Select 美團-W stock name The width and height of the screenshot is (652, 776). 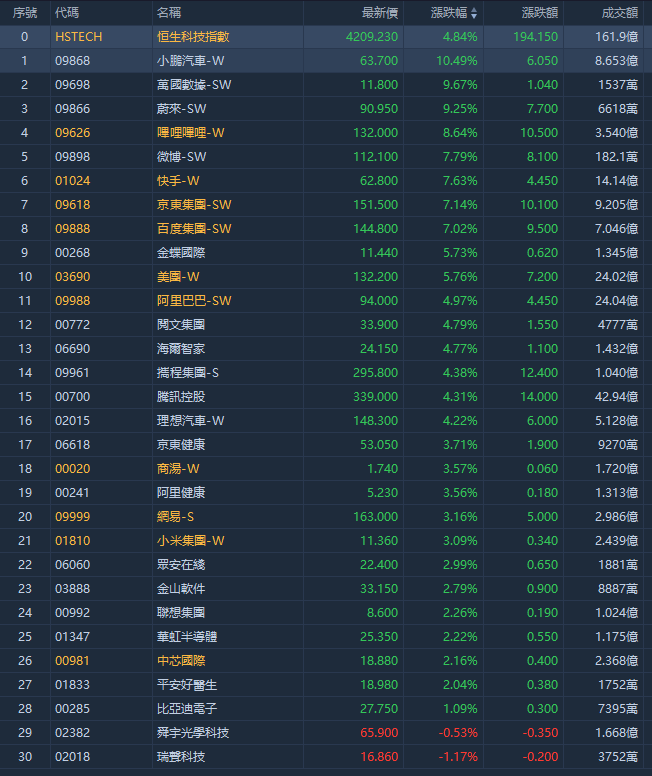[x=178, y=277]
